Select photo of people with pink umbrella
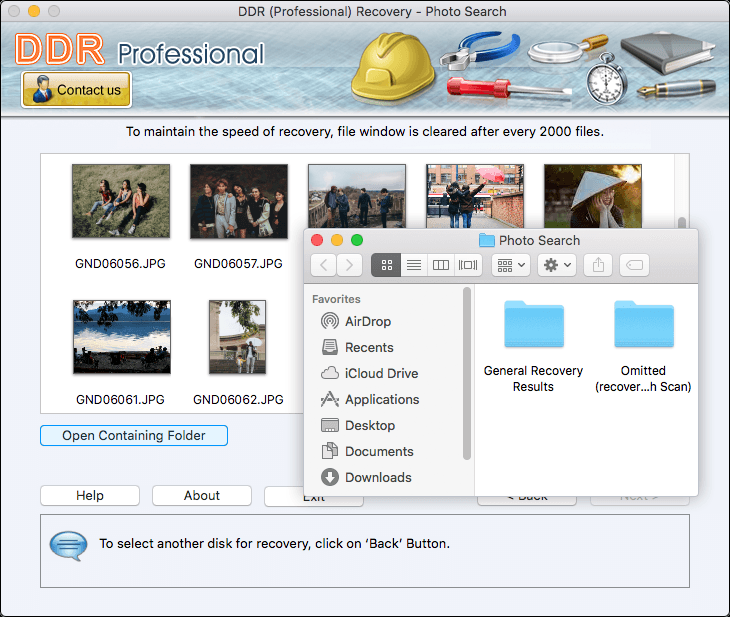The width and height of the screenshot is (730, 617). (x=475, y=196)
